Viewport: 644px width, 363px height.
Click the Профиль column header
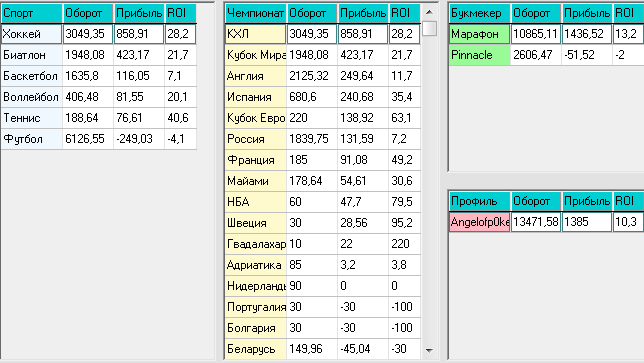[x=480, y=201]
